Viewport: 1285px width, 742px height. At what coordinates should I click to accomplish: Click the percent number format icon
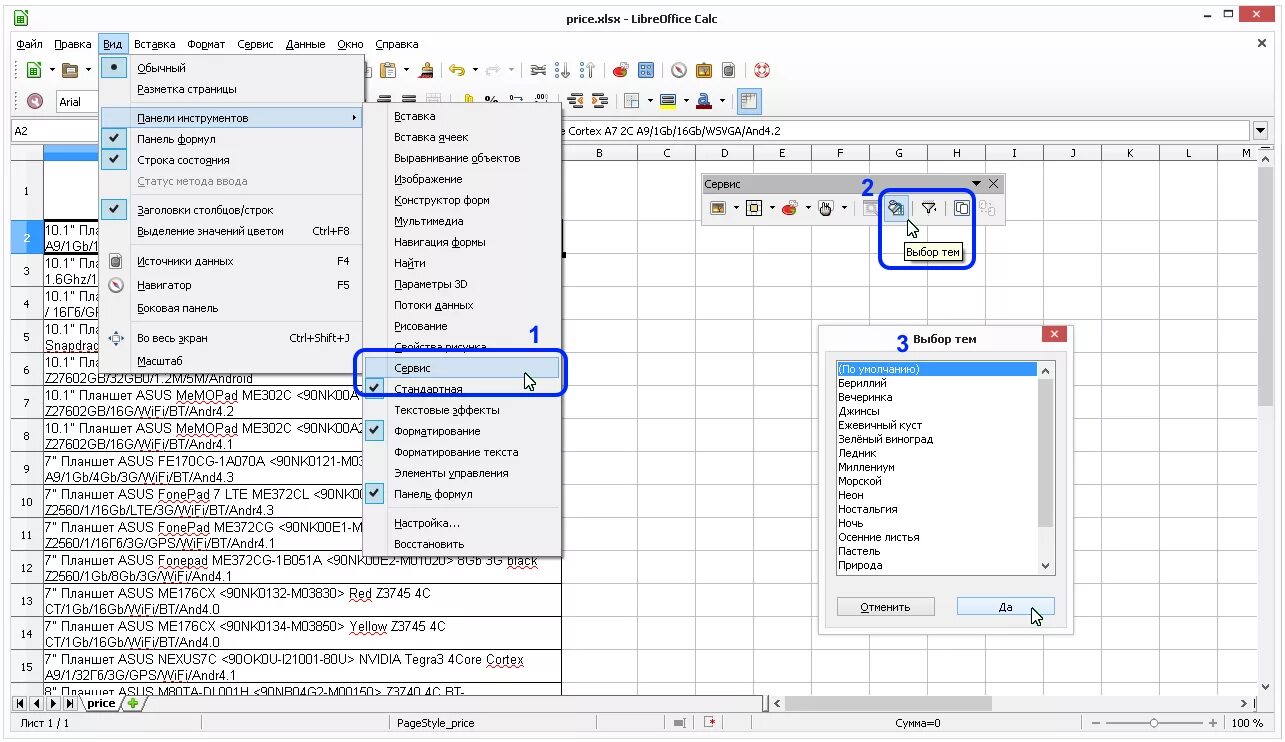click(491, 101)
